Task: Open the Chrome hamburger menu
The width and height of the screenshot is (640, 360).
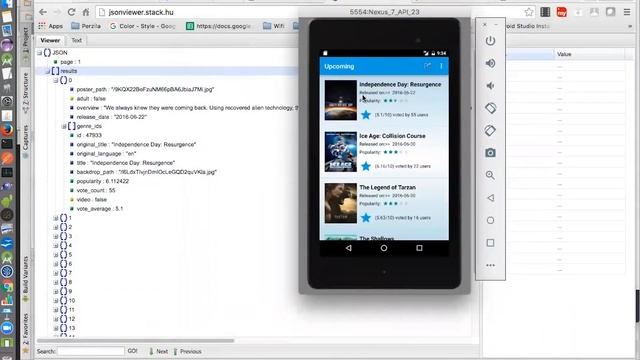Action: (x=627, y=12)
